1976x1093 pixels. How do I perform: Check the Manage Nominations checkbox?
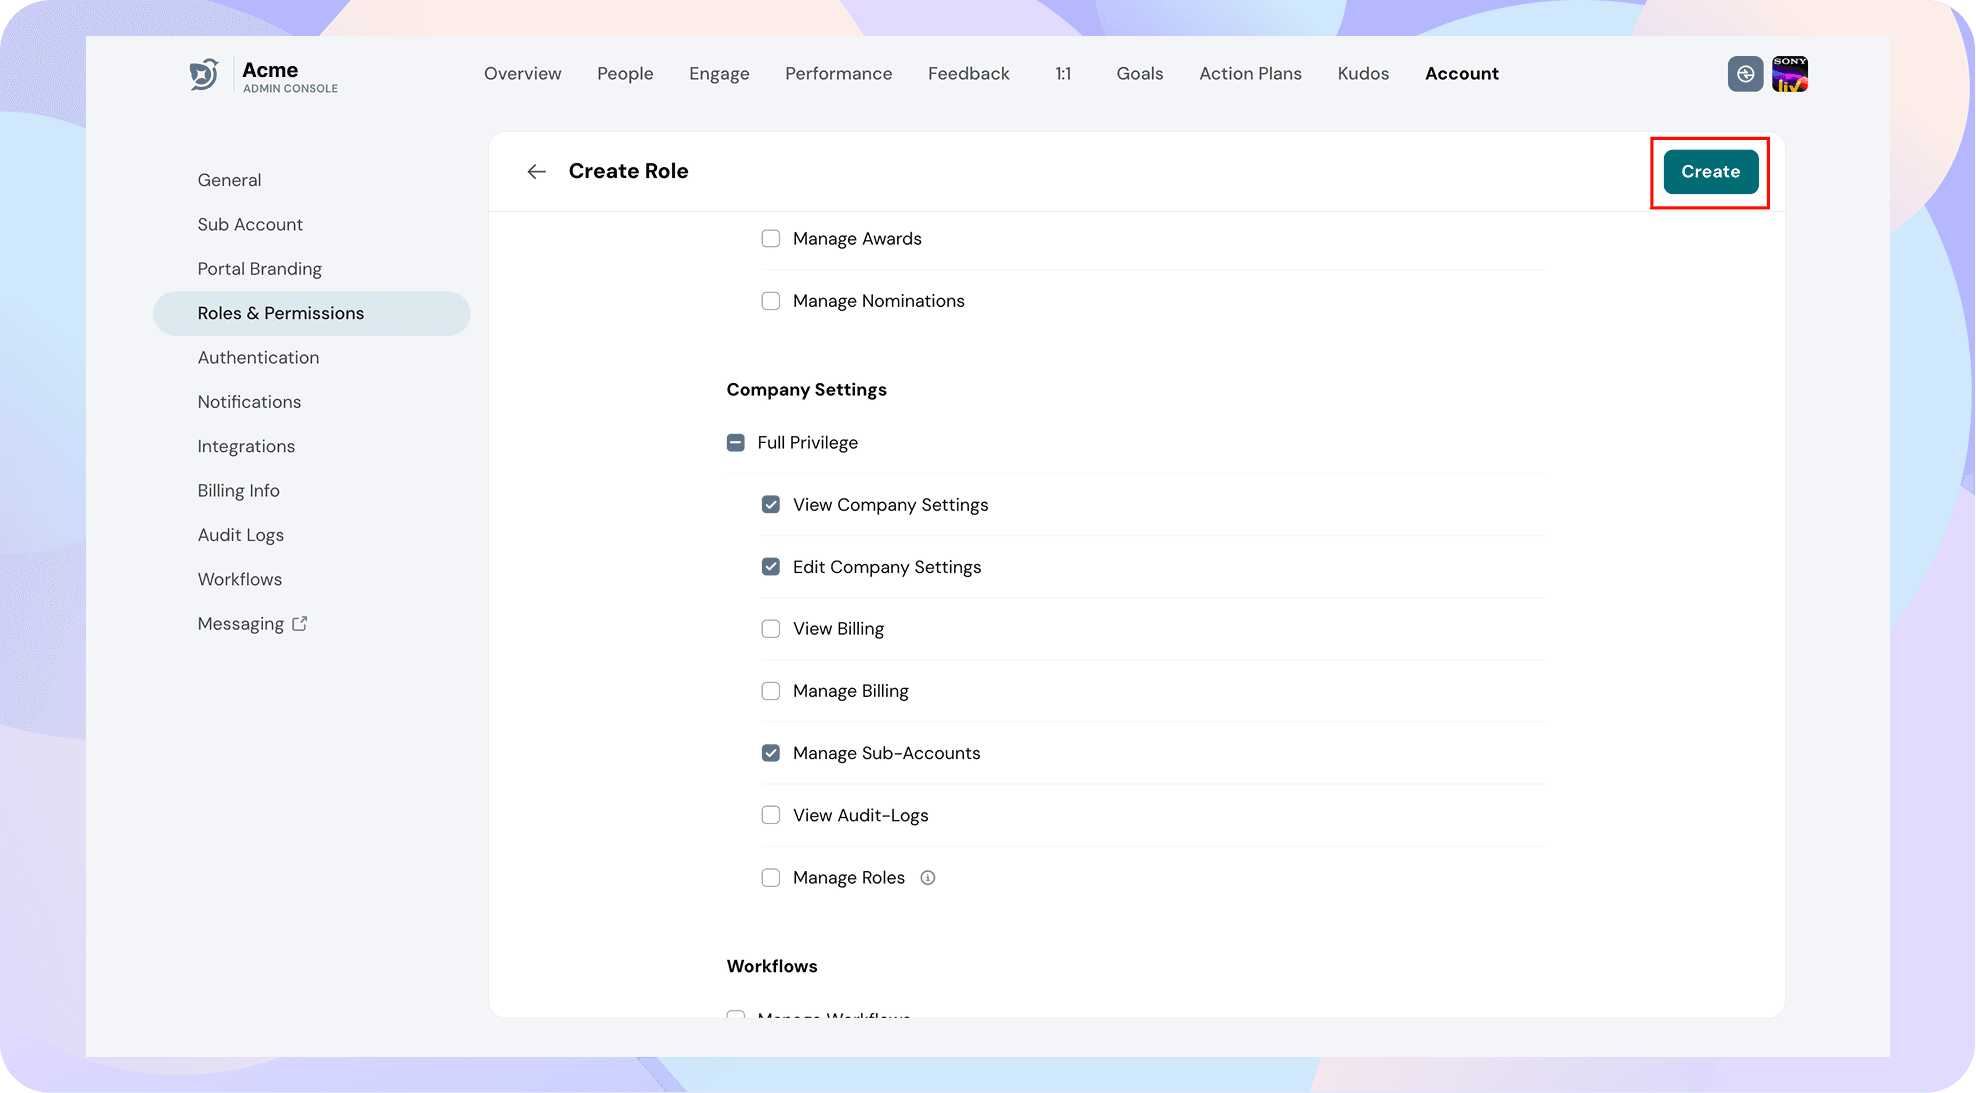tap(771, 301)
